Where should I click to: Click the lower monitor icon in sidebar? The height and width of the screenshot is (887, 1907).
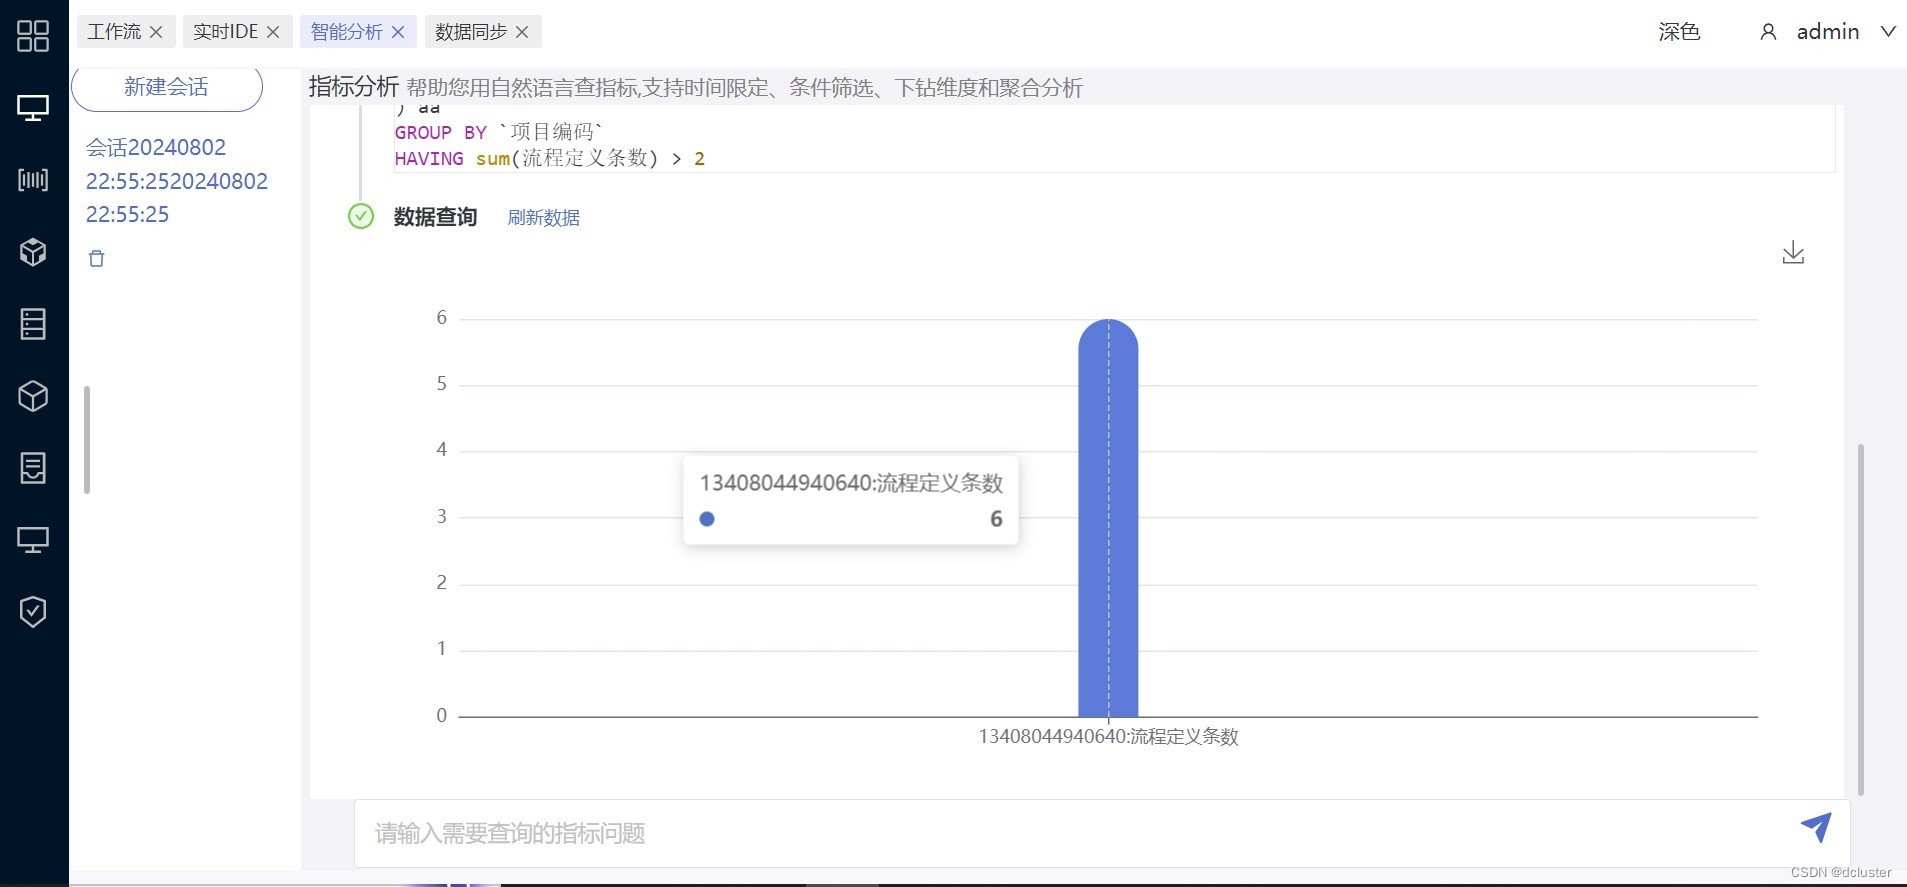33,540
